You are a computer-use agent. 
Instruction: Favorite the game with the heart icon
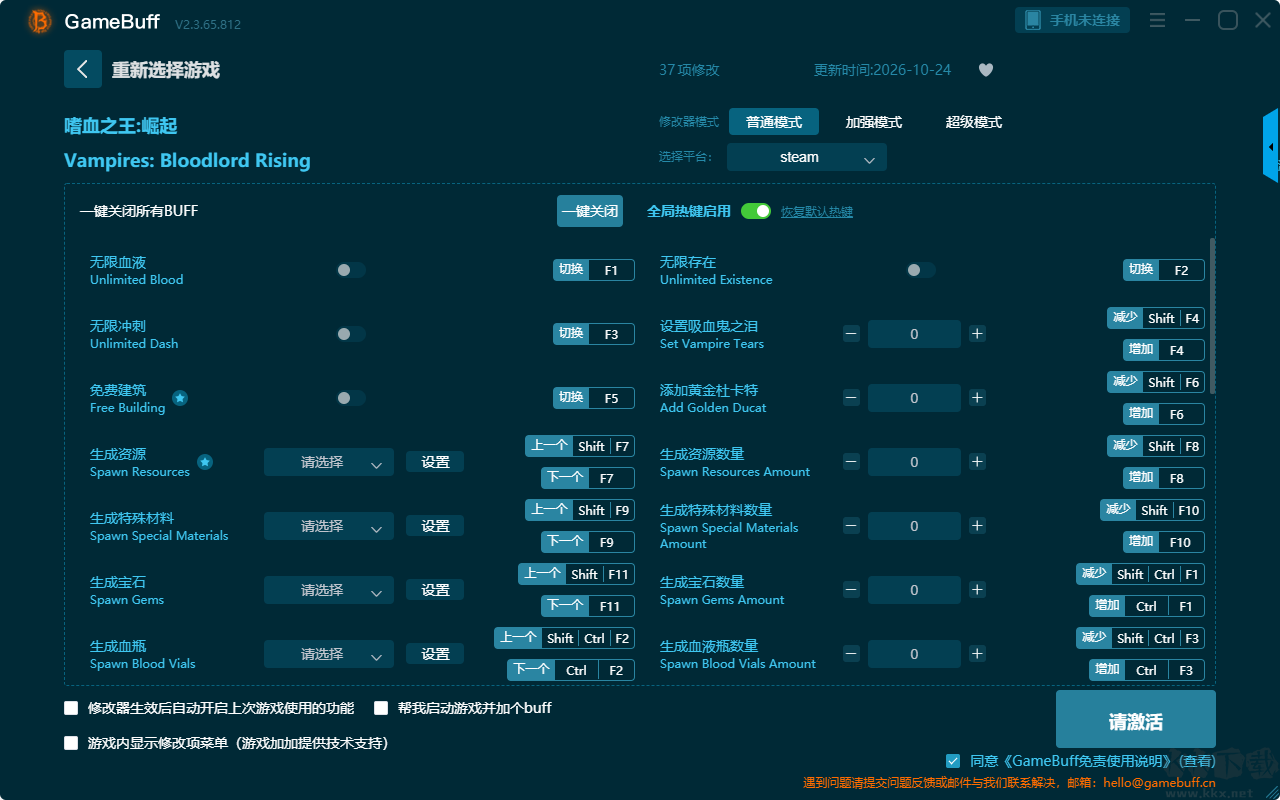(x=985, y=70)
